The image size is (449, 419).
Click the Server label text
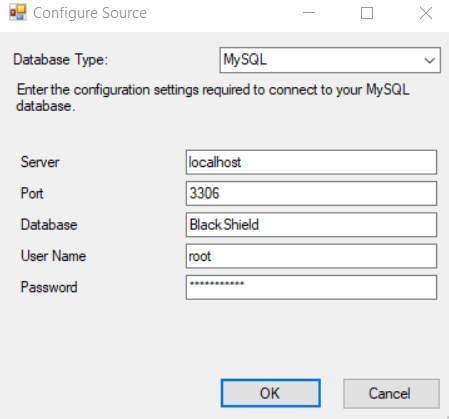(40, 162)
